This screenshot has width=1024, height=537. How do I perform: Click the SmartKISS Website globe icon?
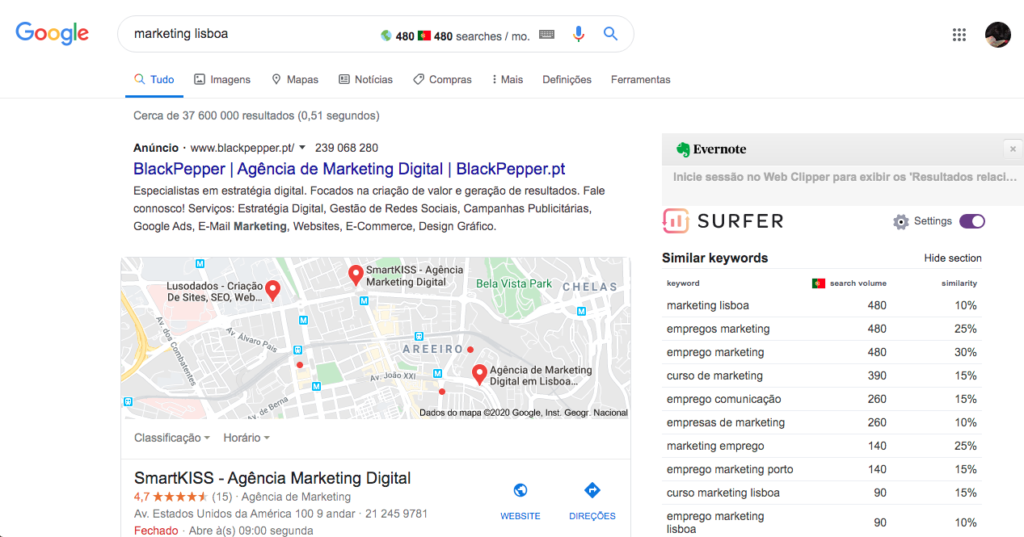click(x=520, y=491)
